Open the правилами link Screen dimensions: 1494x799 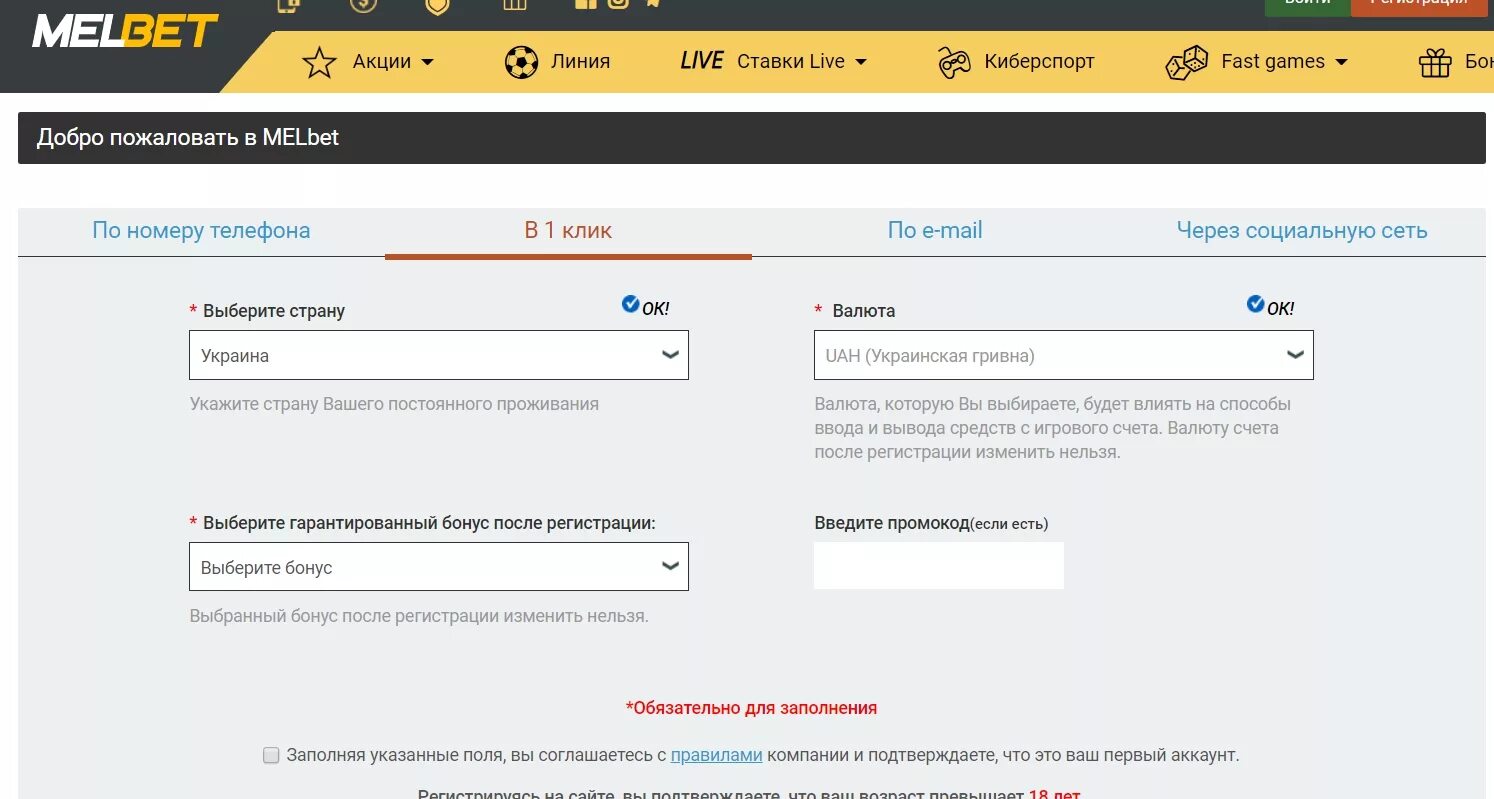(717, 756)
